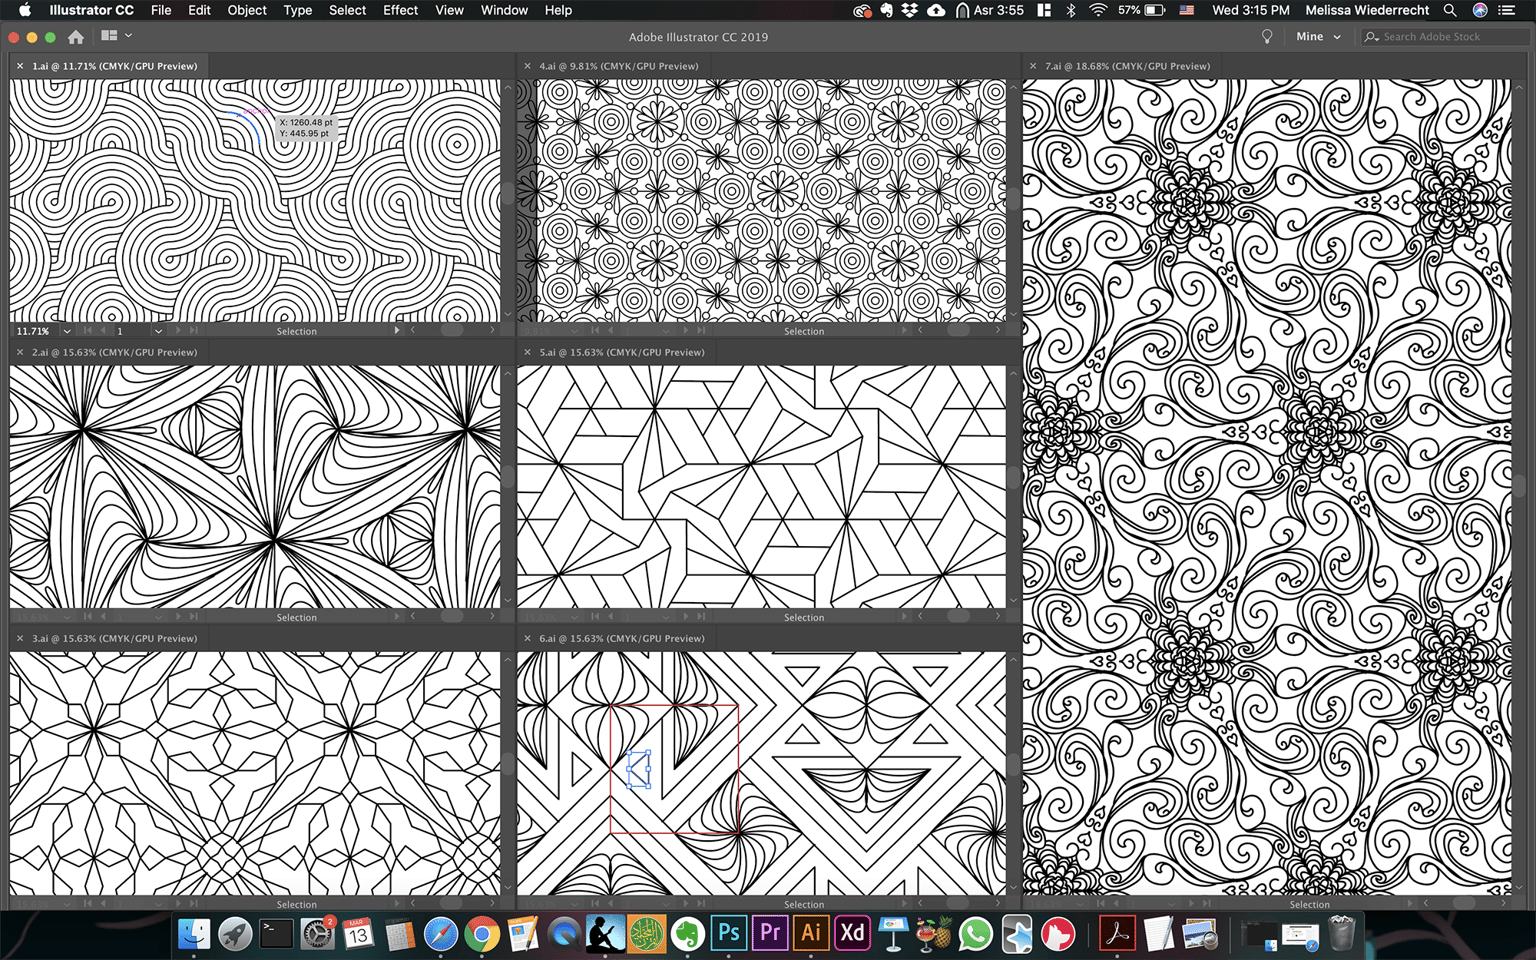Close the 1.ai document tab

tap(20, 66)
